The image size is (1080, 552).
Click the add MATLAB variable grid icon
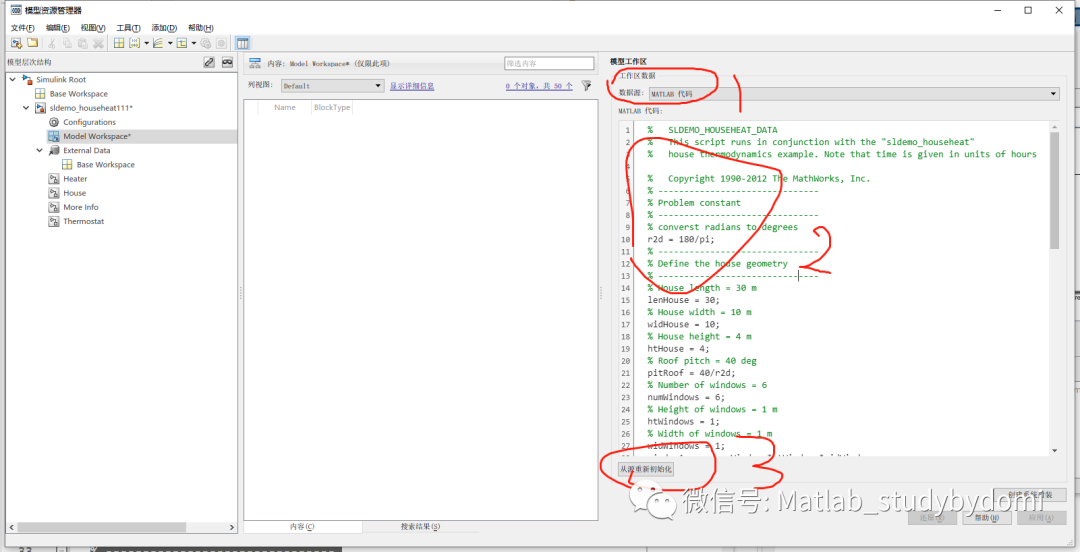point(118,43)
